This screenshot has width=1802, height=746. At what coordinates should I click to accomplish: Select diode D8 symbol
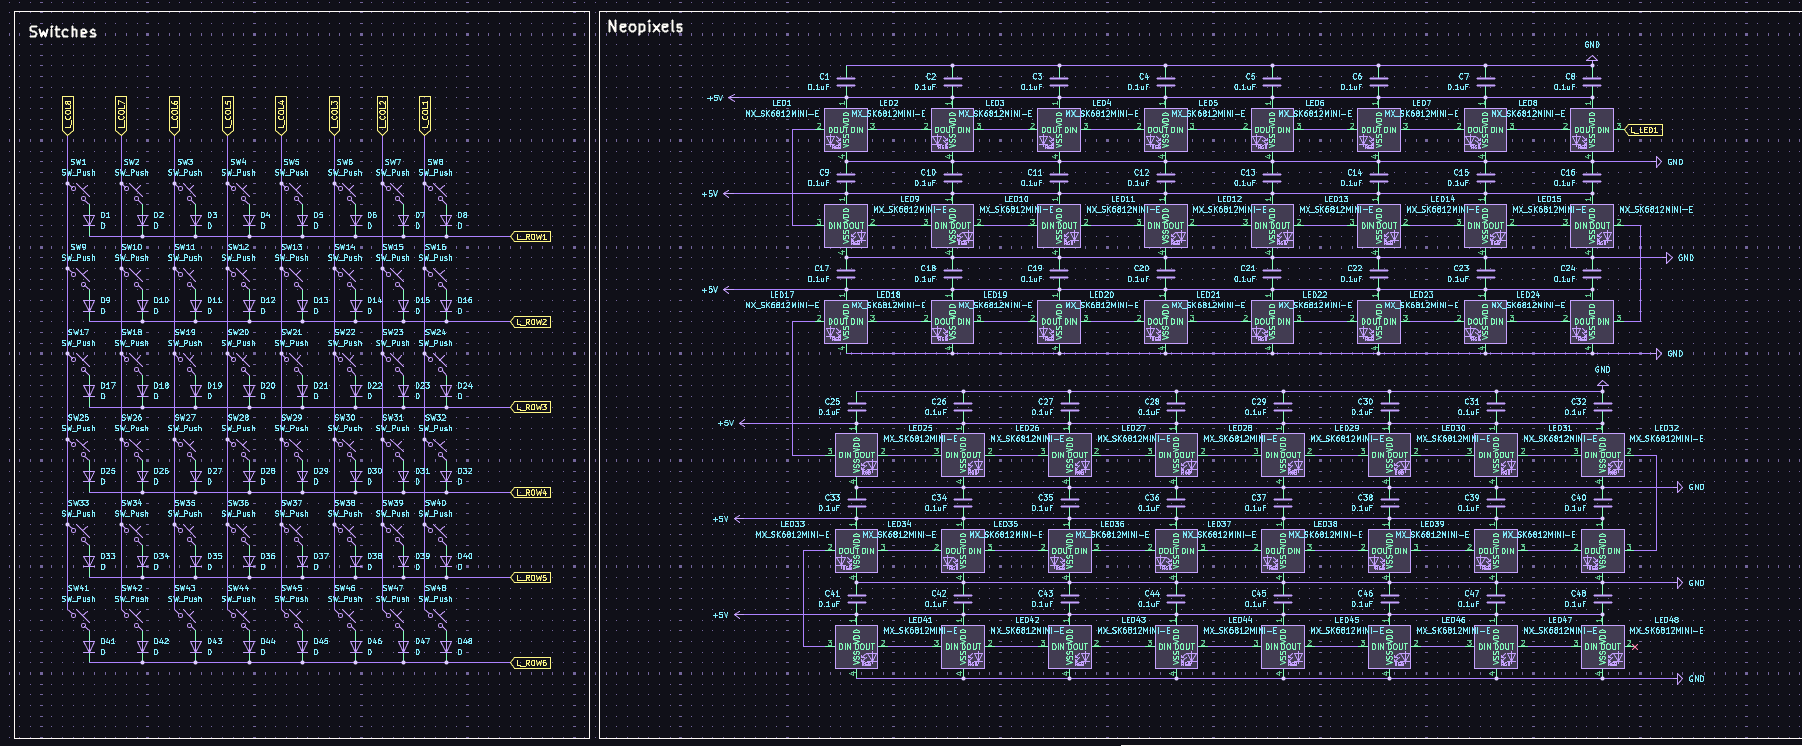(446, 221)
